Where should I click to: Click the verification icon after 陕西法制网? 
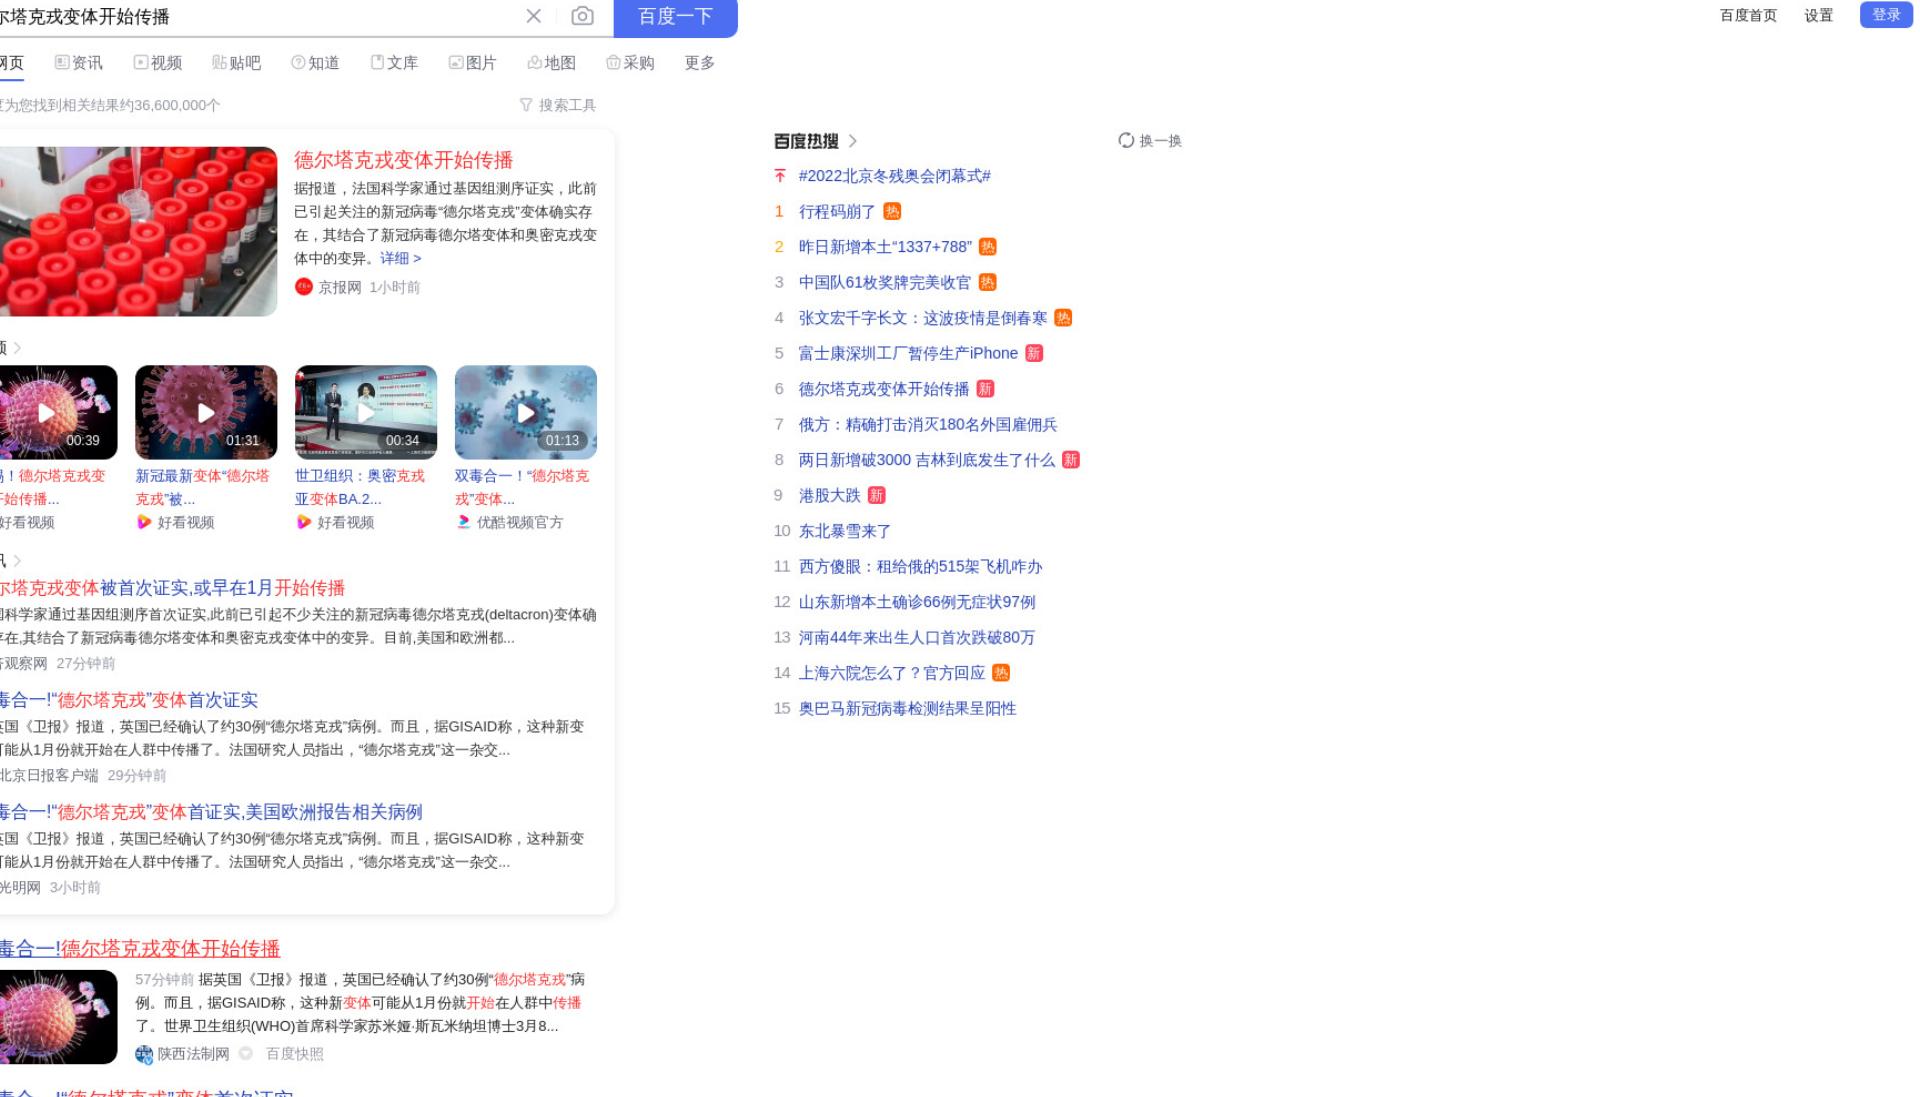pos(246,1053)
